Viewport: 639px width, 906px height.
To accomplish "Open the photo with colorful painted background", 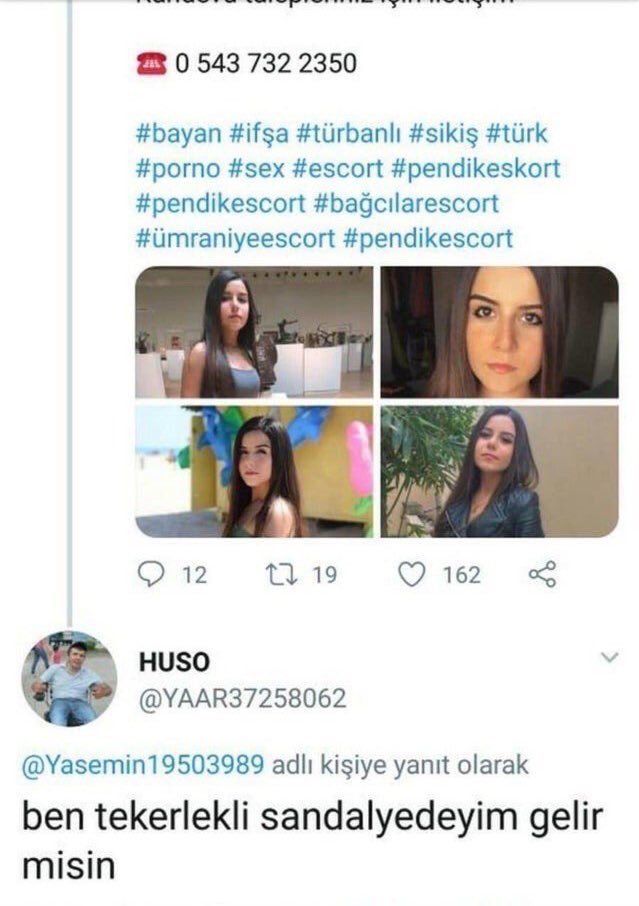I will 254,471.
